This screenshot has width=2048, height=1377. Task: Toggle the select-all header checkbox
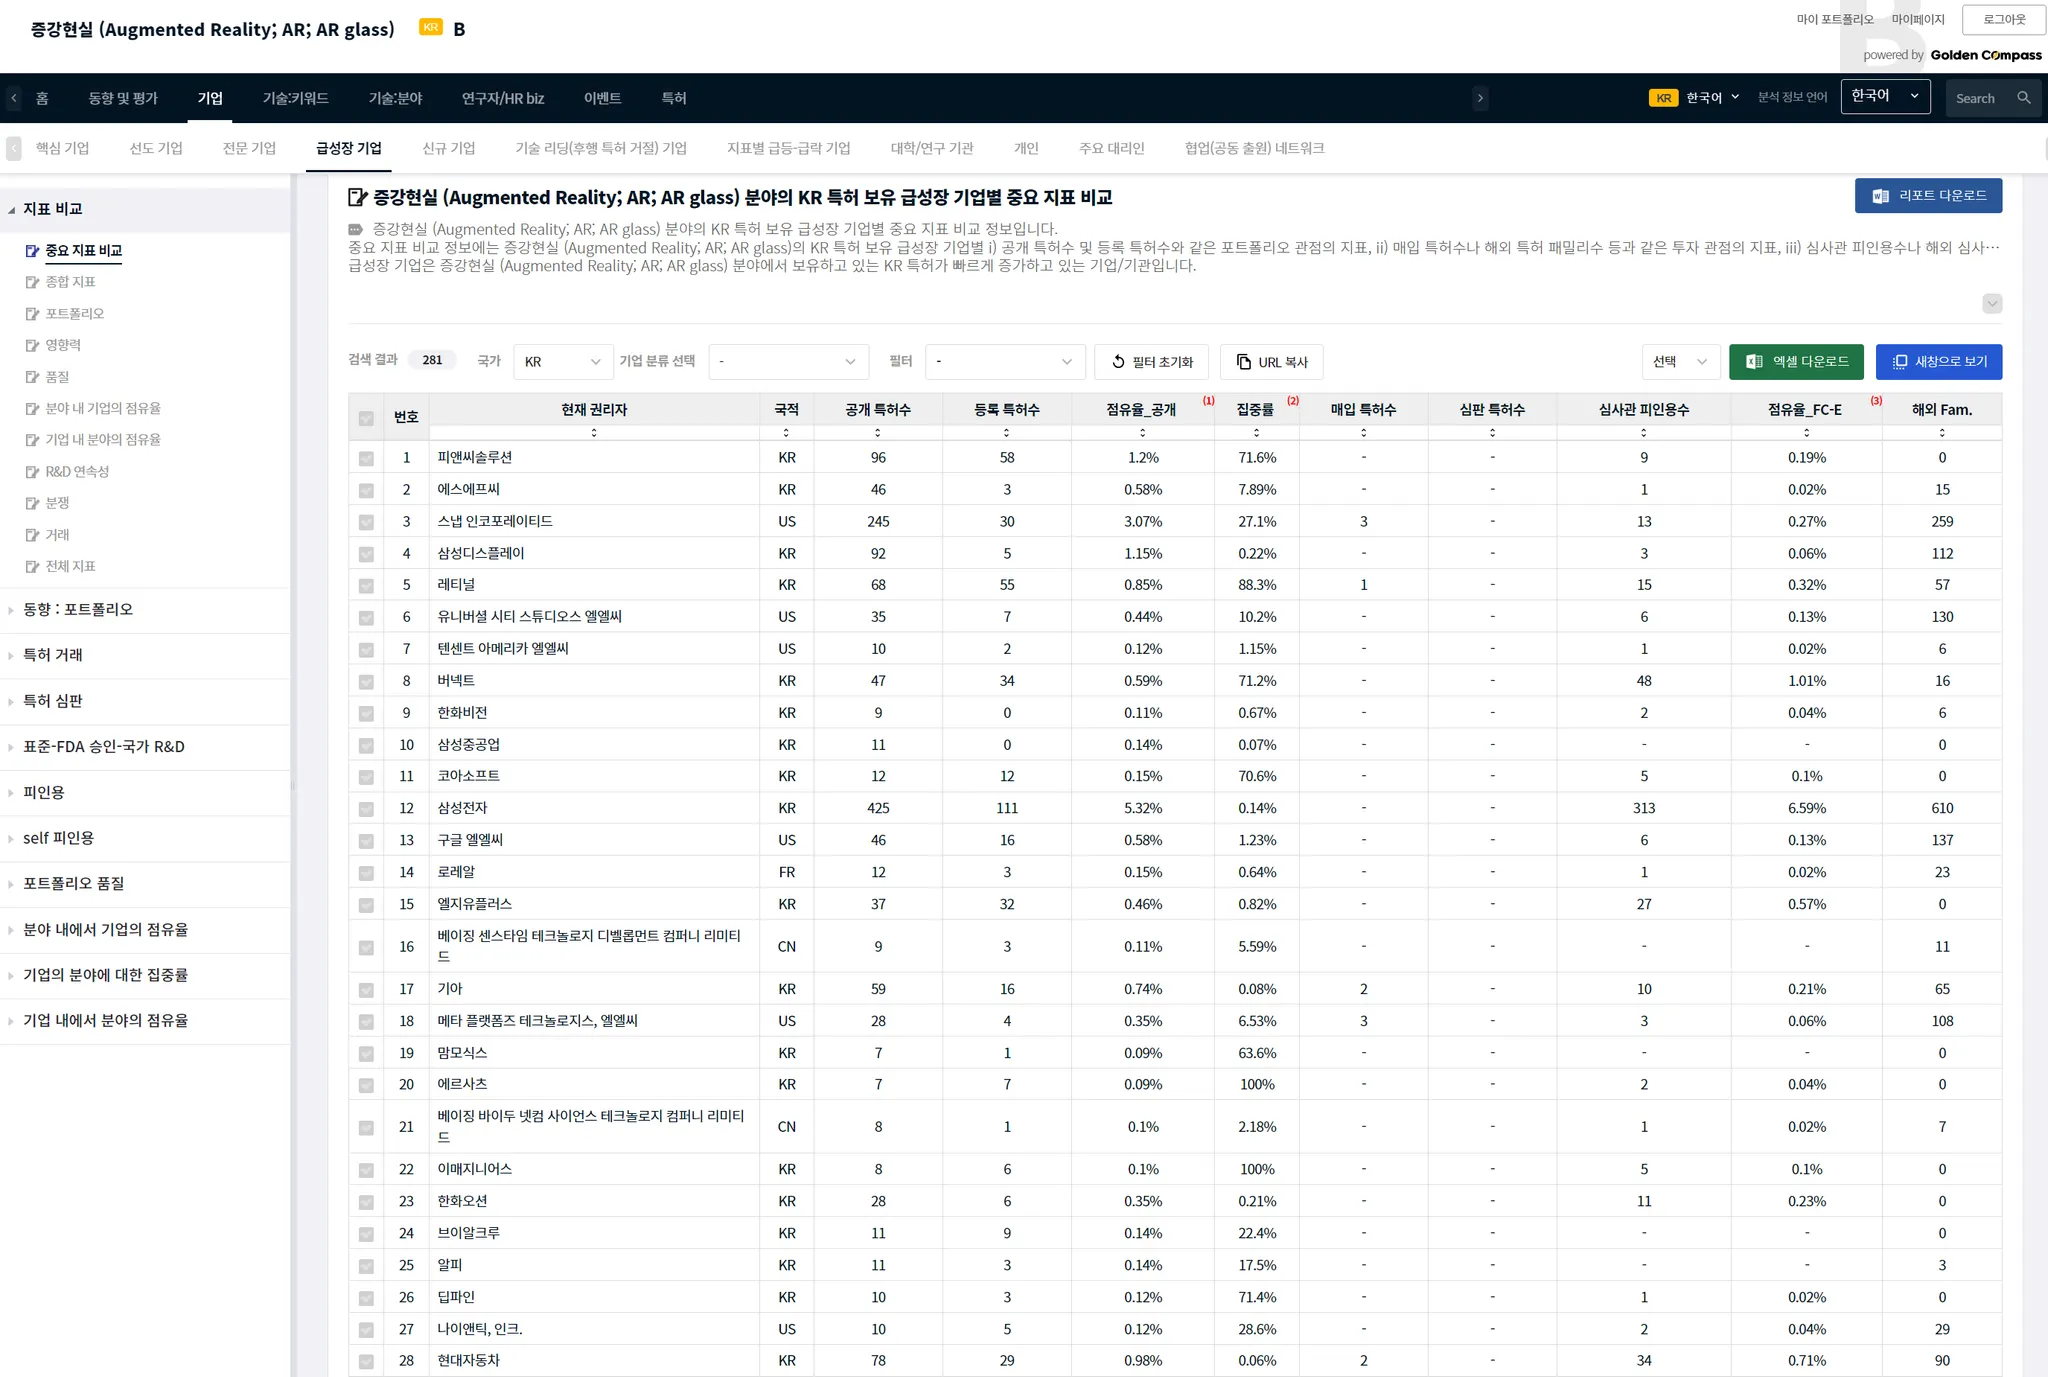click(x=366, y=418)
